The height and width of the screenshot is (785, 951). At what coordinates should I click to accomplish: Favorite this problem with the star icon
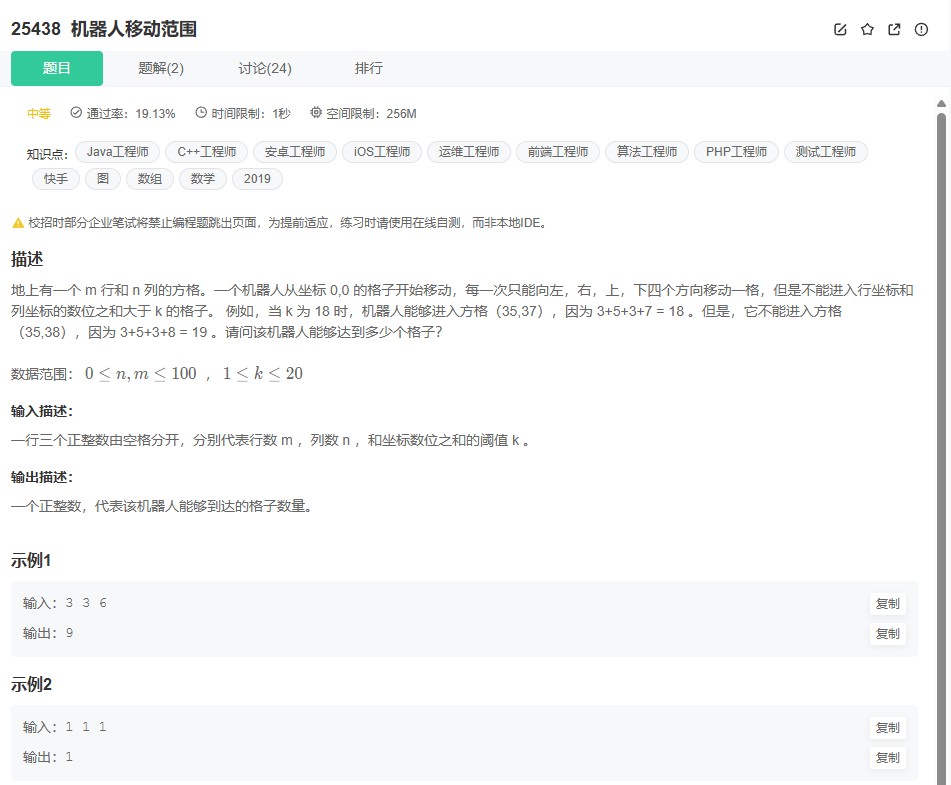(867, 29)
